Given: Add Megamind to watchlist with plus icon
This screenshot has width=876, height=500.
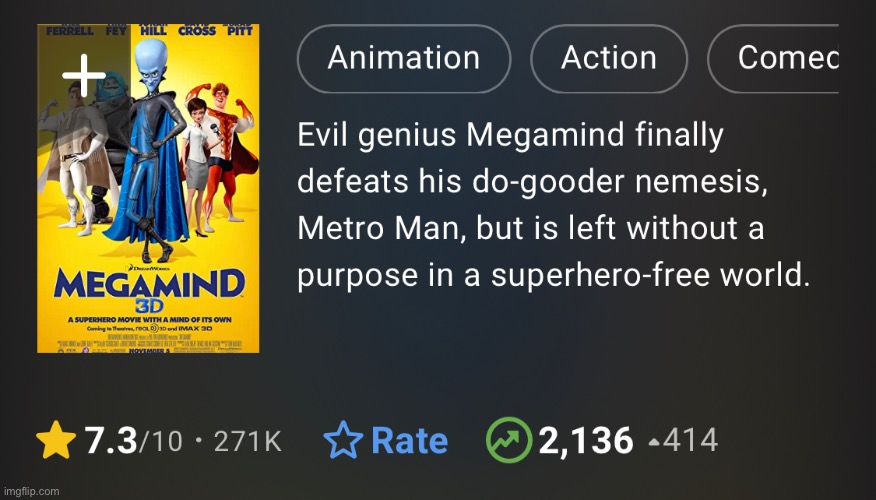Looking at the screenshot, I should [84, 76].
